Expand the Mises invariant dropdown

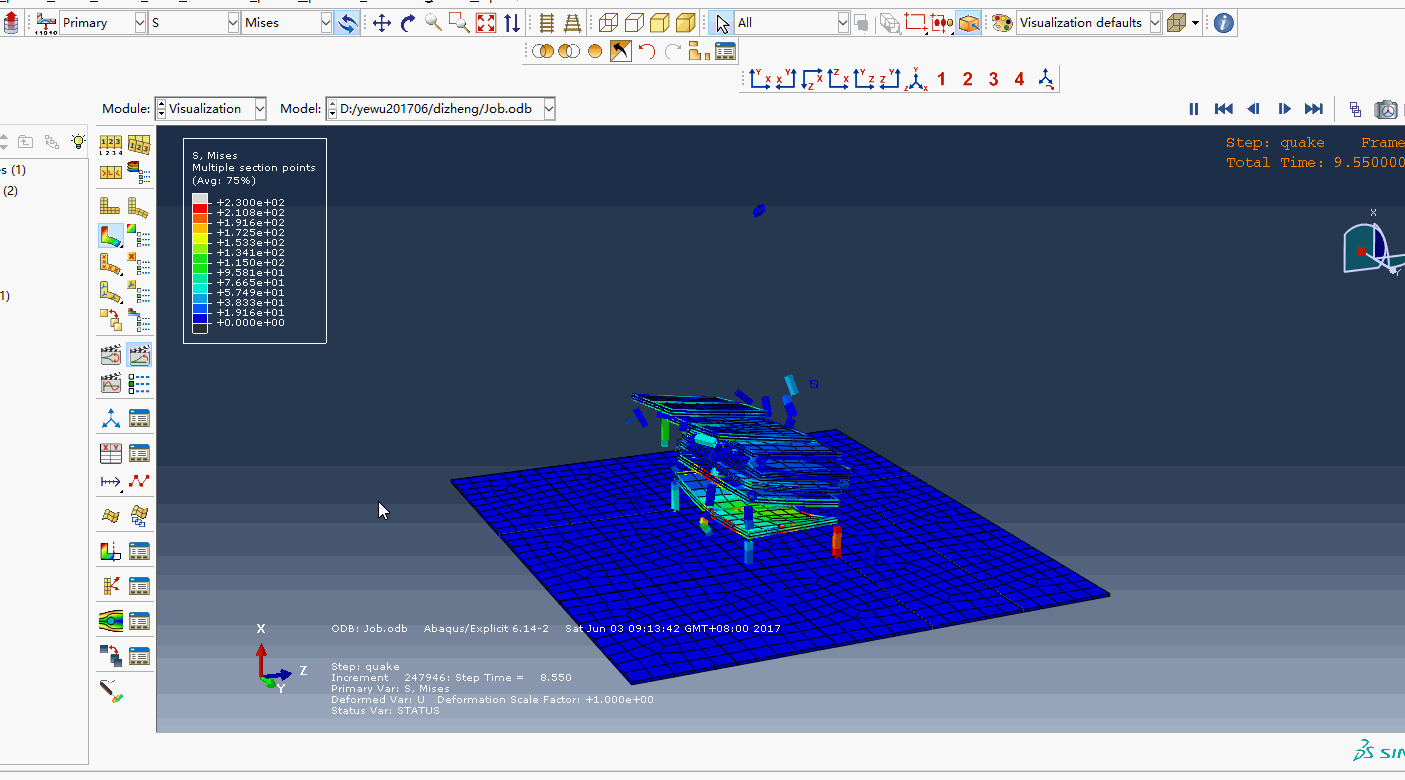click(326, 23)
